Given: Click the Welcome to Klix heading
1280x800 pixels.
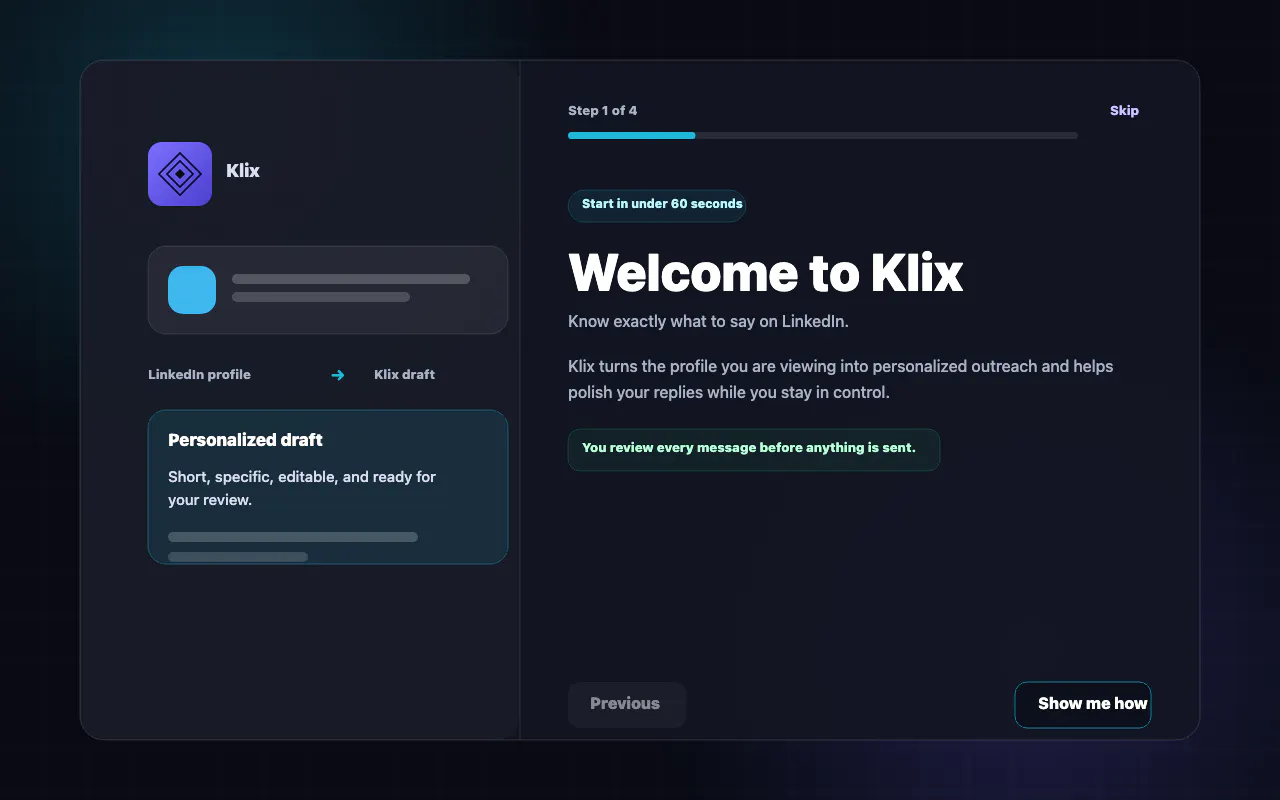Looking at the screenshot, I should tap(765, 273).
